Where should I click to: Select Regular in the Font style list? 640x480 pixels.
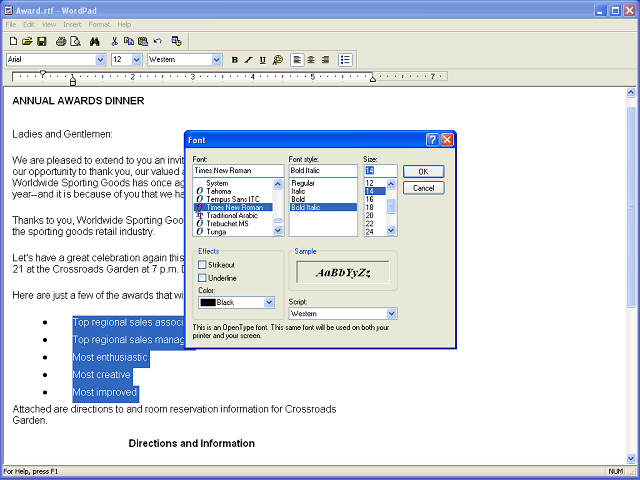point(302,184)
